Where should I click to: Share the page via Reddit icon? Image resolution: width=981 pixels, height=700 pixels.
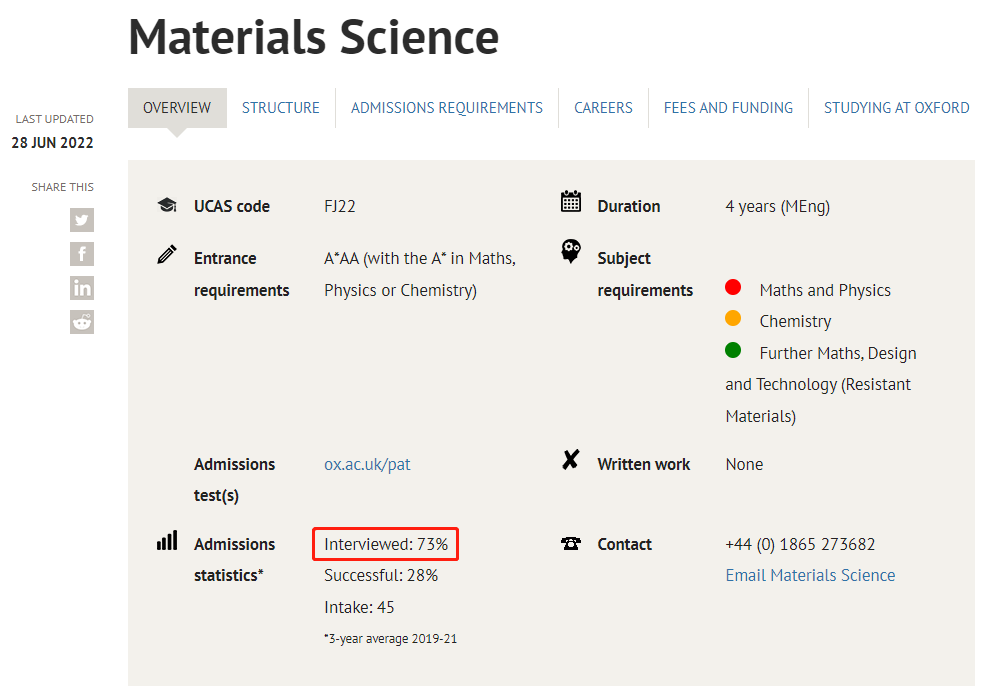click(x=82, y=321)
